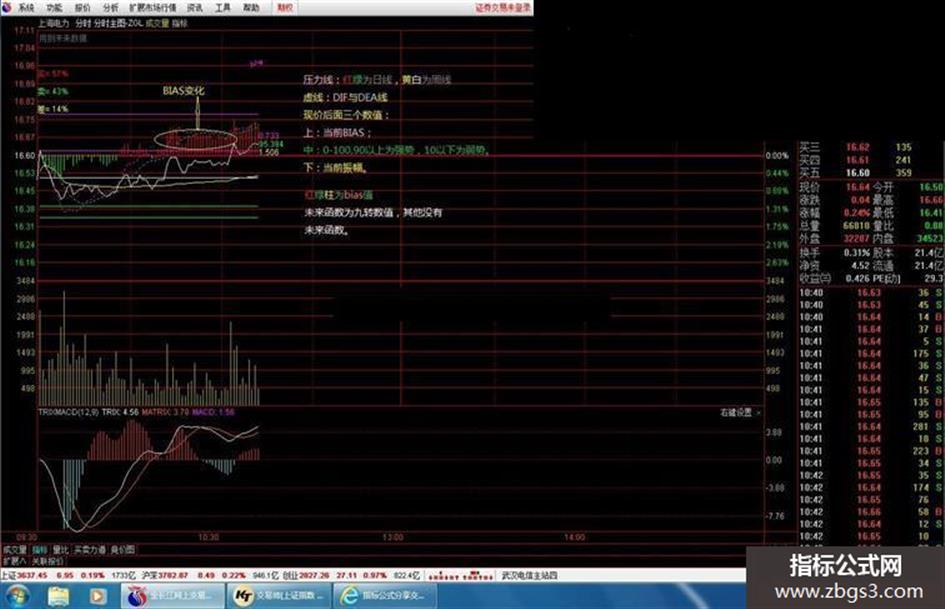The image size is (945, 609).
Task: Click the 换手 0.31% value
Action: click(x=857, y=253)
